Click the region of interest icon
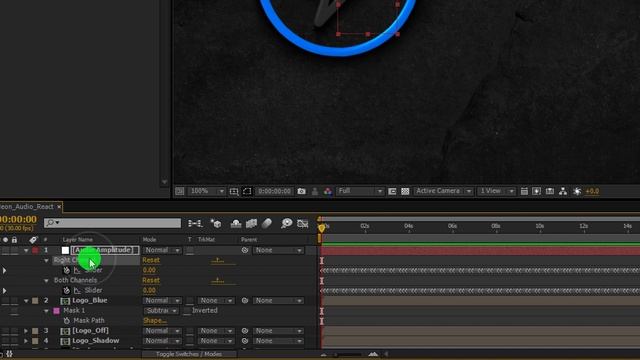Screen dimensions: 640x360 (x=392, y=191)
